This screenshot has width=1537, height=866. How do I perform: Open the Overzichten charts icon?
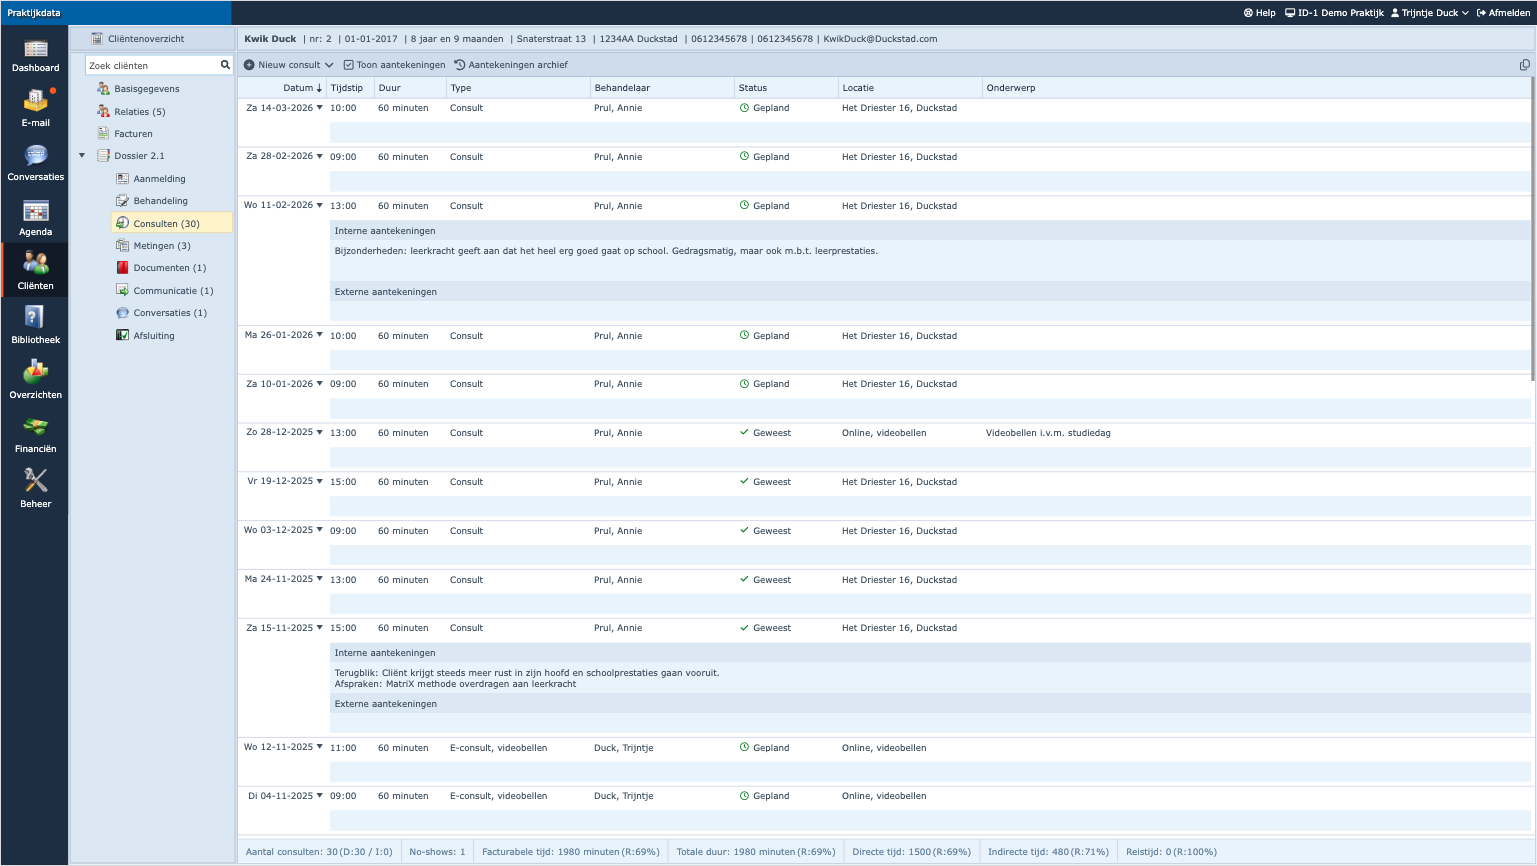click(x=35, y=373)
